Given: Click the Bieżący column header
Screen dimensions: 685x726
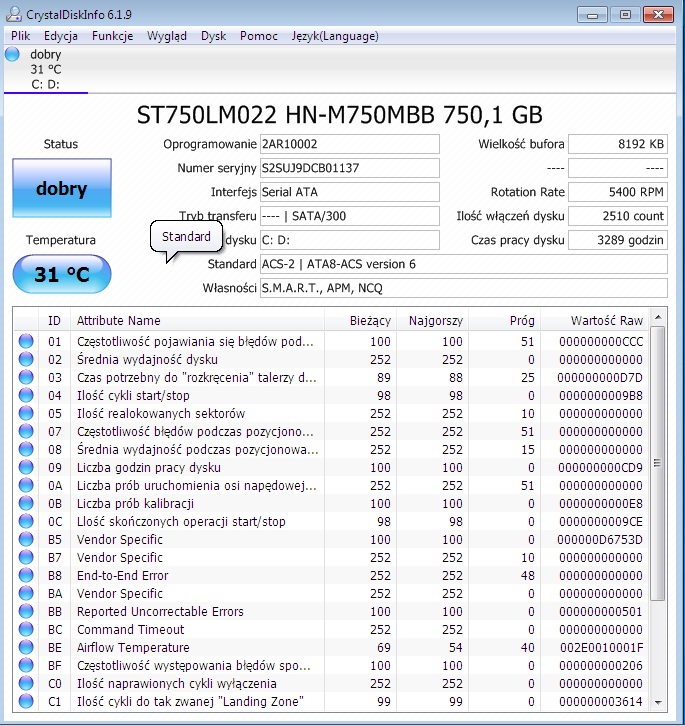Looking at the screenshot, I should pos(360,320).
